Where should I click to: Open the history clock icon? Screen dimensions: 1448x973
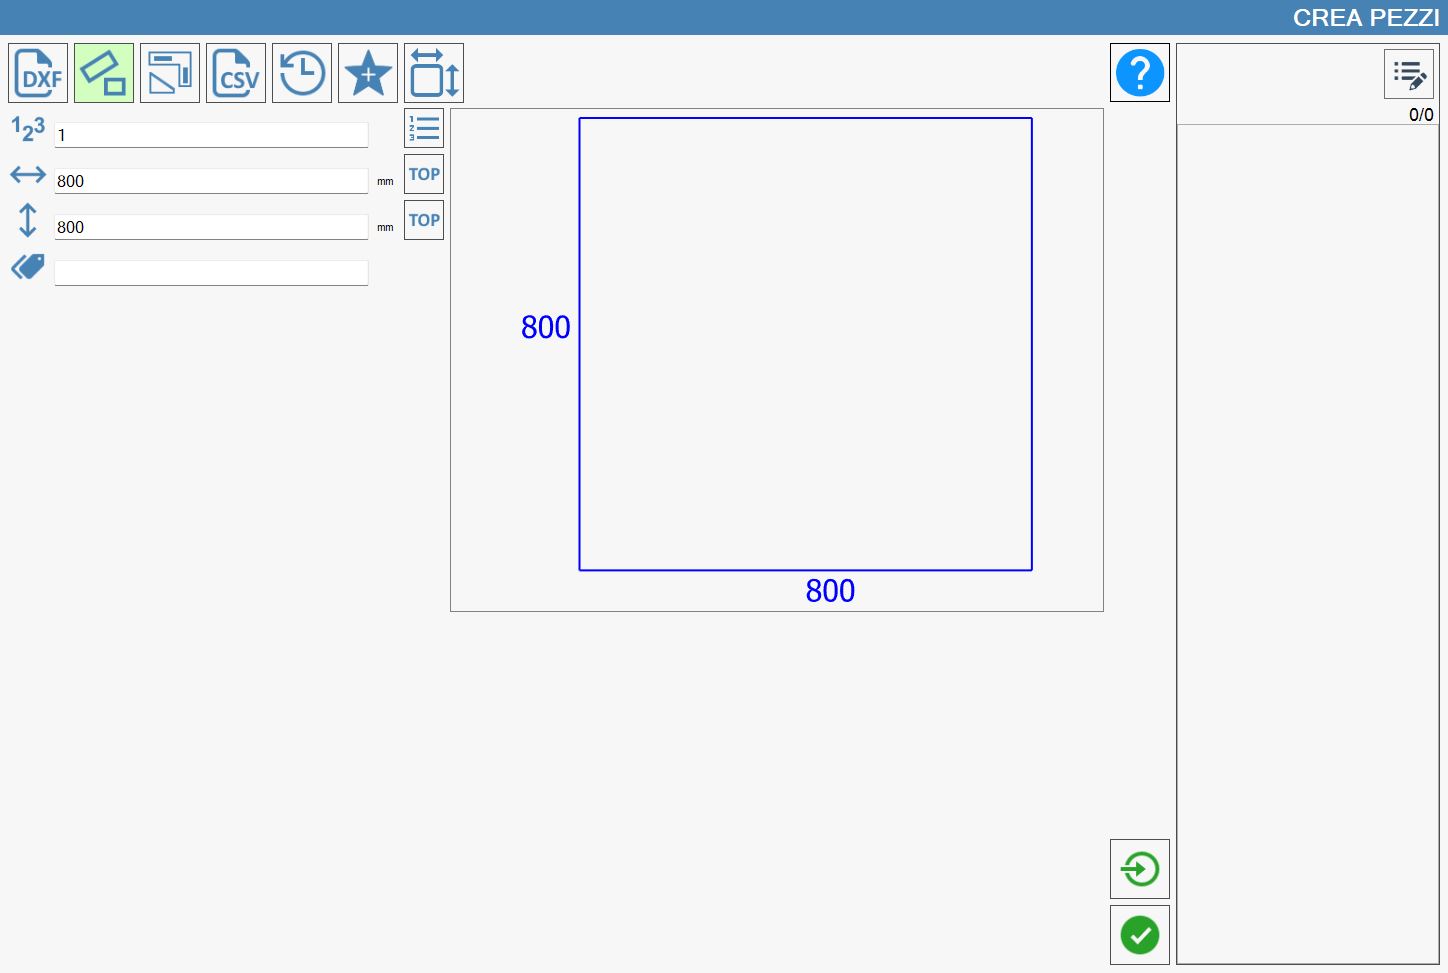302,73
